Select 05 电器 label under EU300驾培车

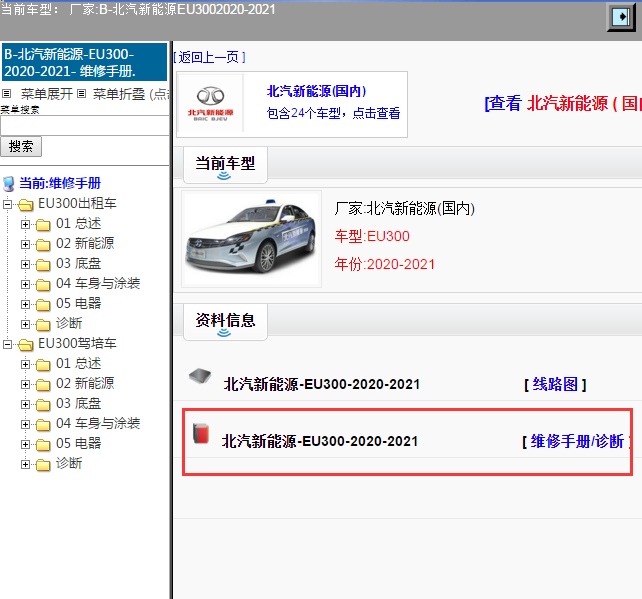(x=78, y=443)
